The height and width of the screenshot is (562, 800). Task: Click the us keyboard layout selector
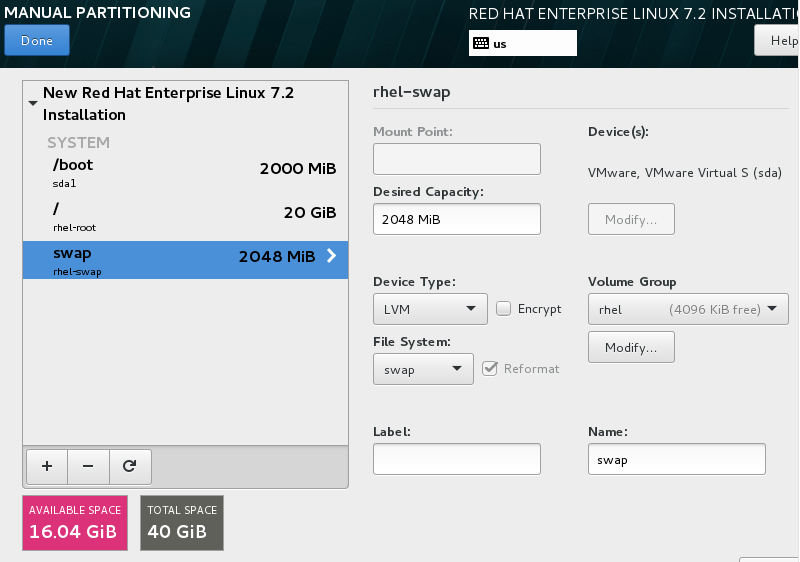523,43
